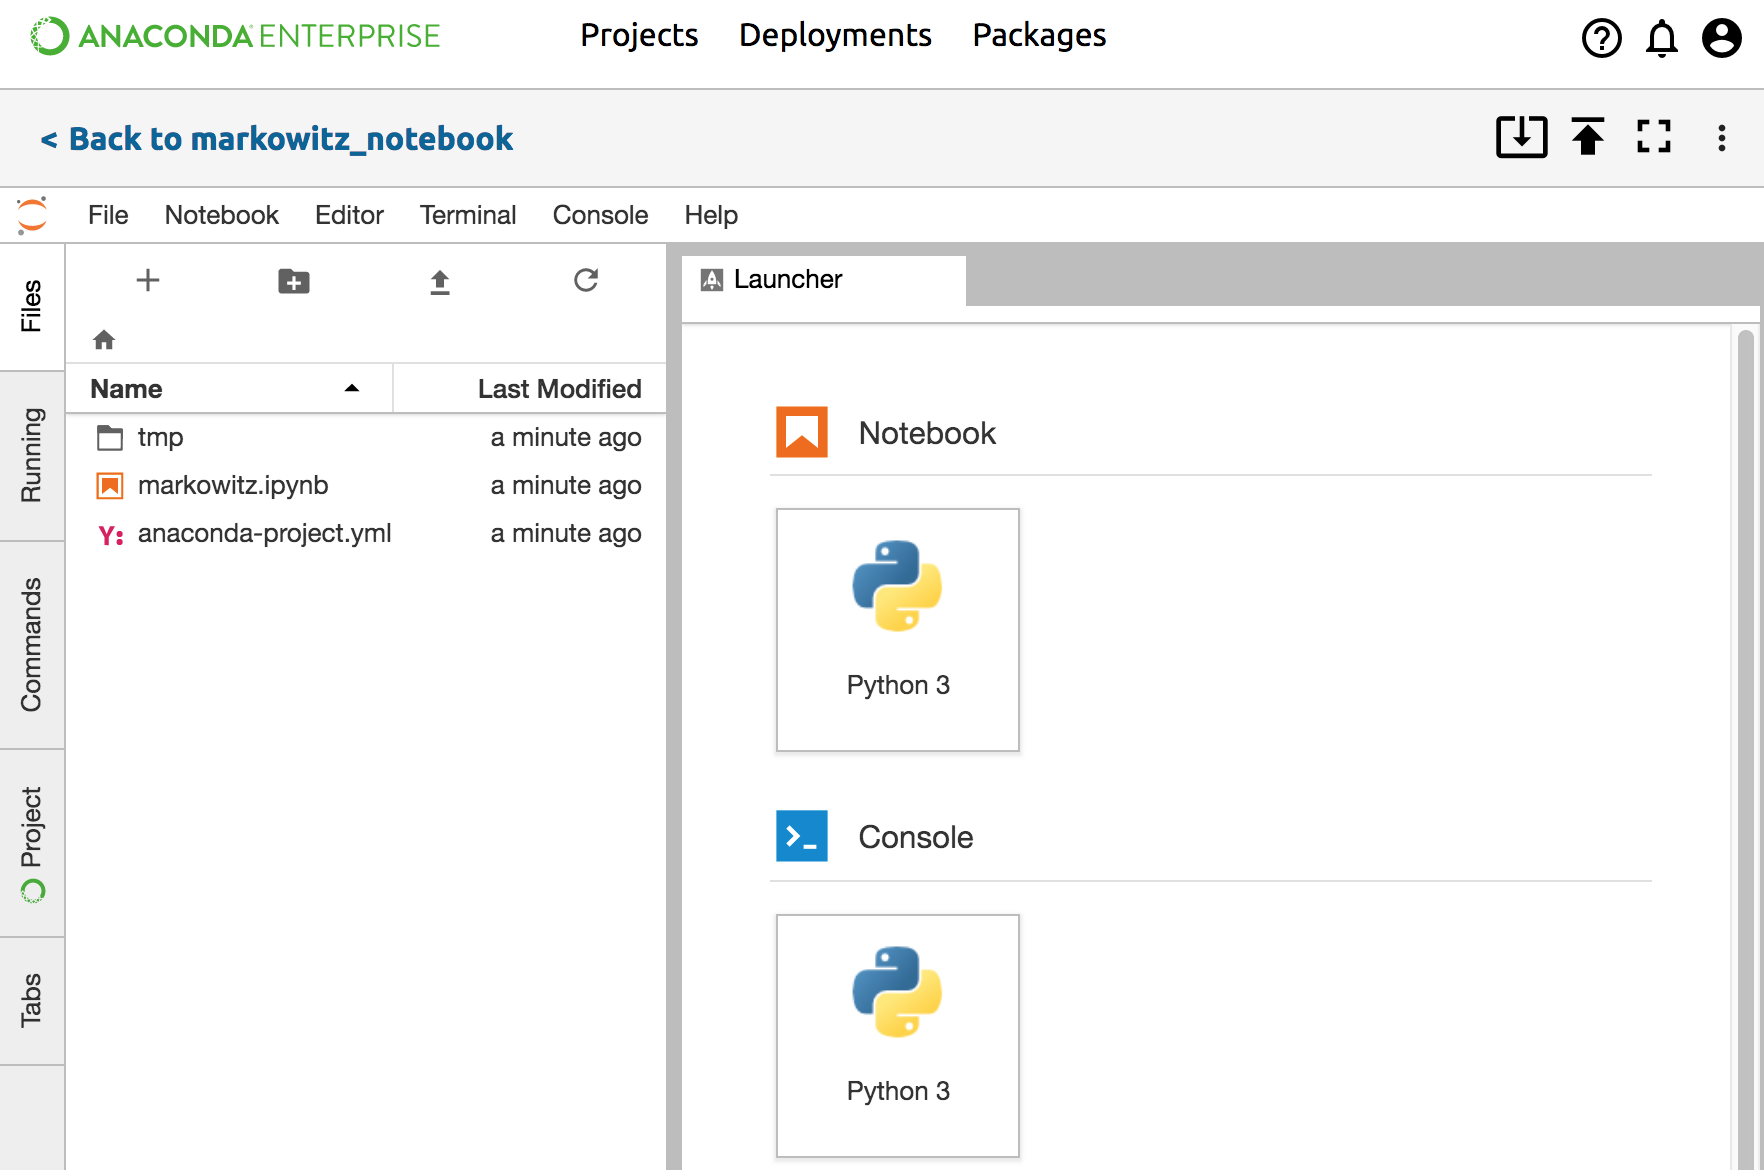Click the commit and push upload arrow
1764x1170 pixels.
[x=1588, y=137]
